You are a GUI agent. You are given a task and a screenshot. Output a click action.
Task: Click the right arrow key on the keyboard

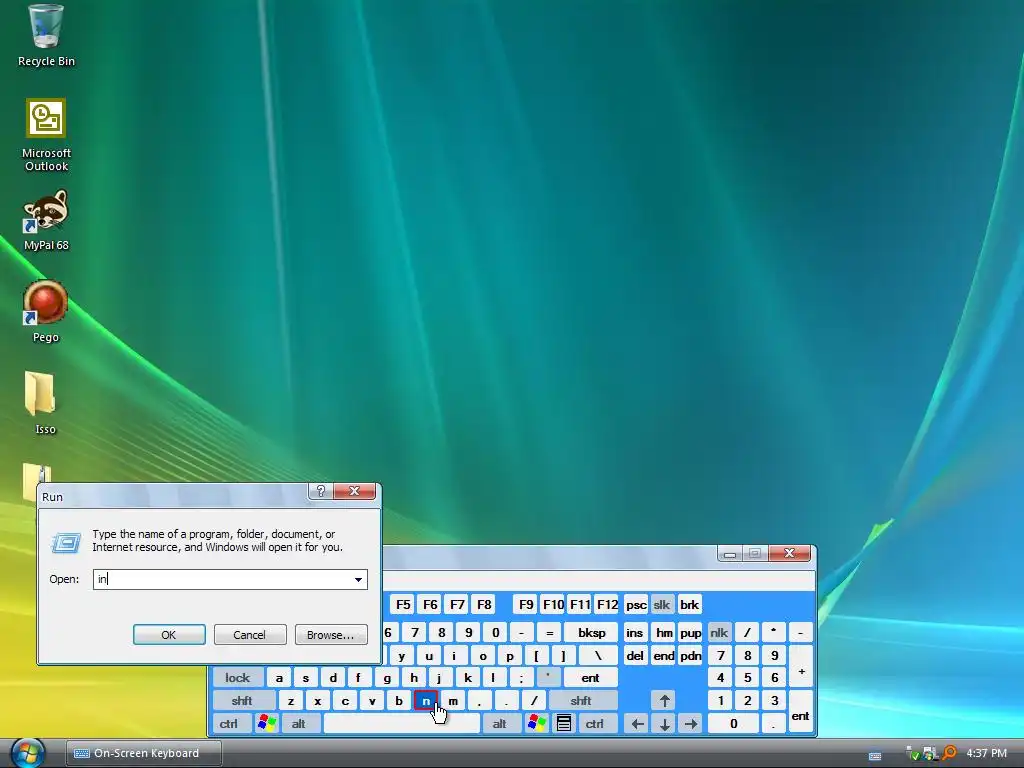tap(691, 724)
